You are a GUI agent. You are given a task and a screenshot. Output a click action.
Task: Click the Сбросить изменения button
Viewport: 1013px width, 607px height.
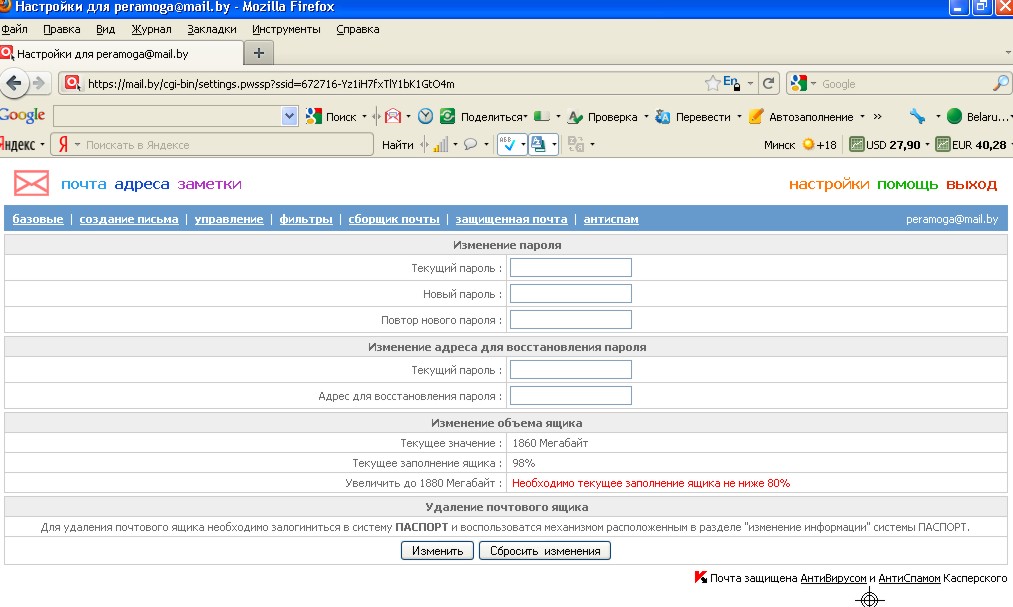(x=544, y=551)
